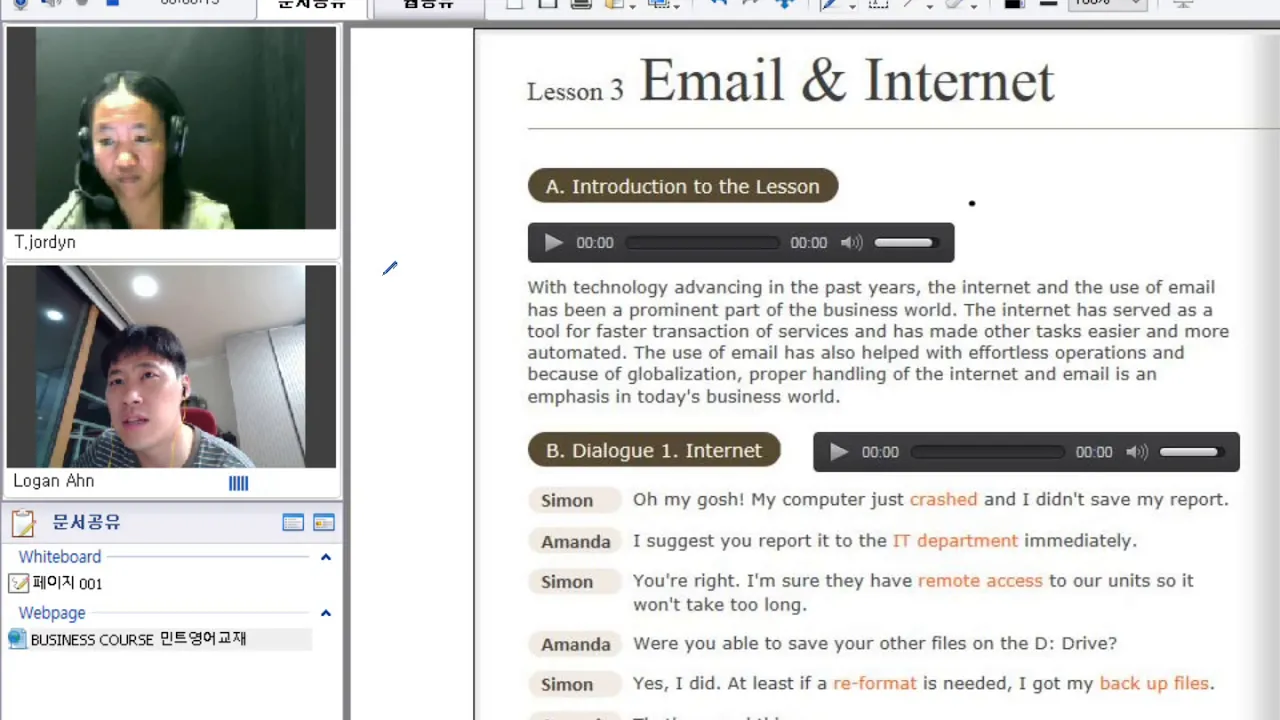Image resolution: width=1280 pixels, height=720 pixels.
Task: Select T.jordyn's webcam video
Action: (171, 128)
